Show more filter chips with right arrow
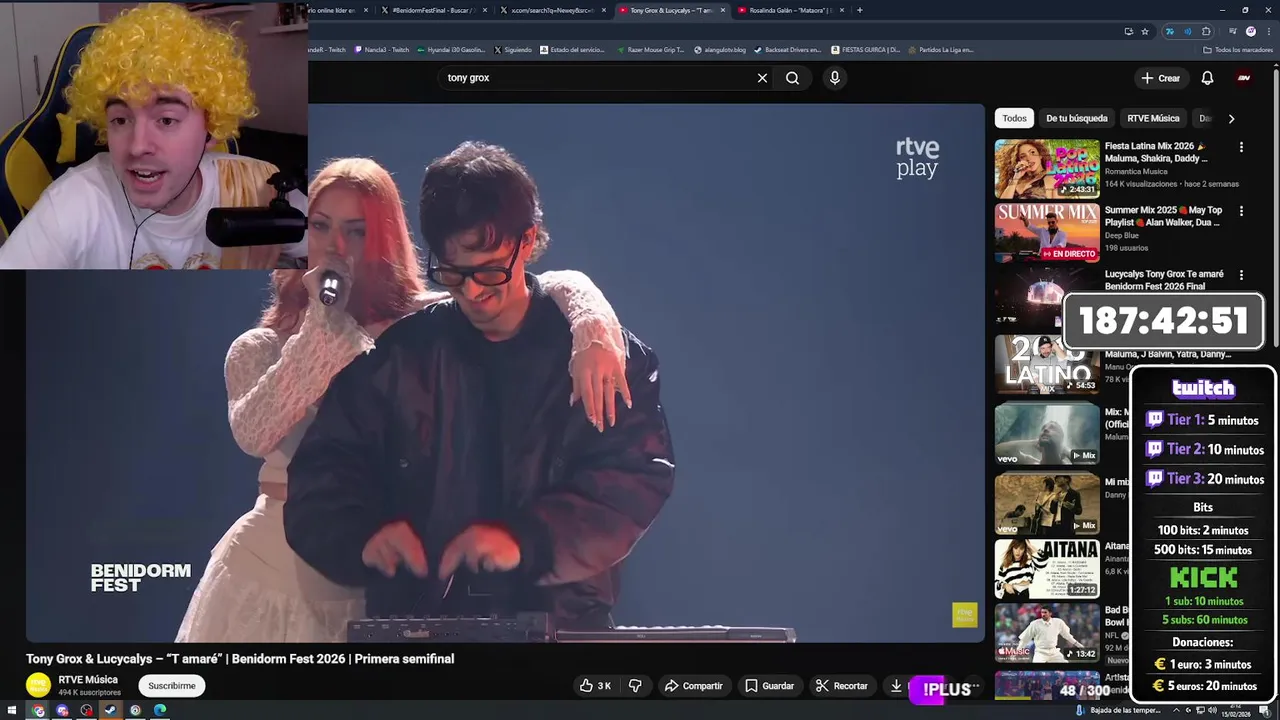Image resolution: width=1280 pixels, height=720 pixels. click(1231, 118)
